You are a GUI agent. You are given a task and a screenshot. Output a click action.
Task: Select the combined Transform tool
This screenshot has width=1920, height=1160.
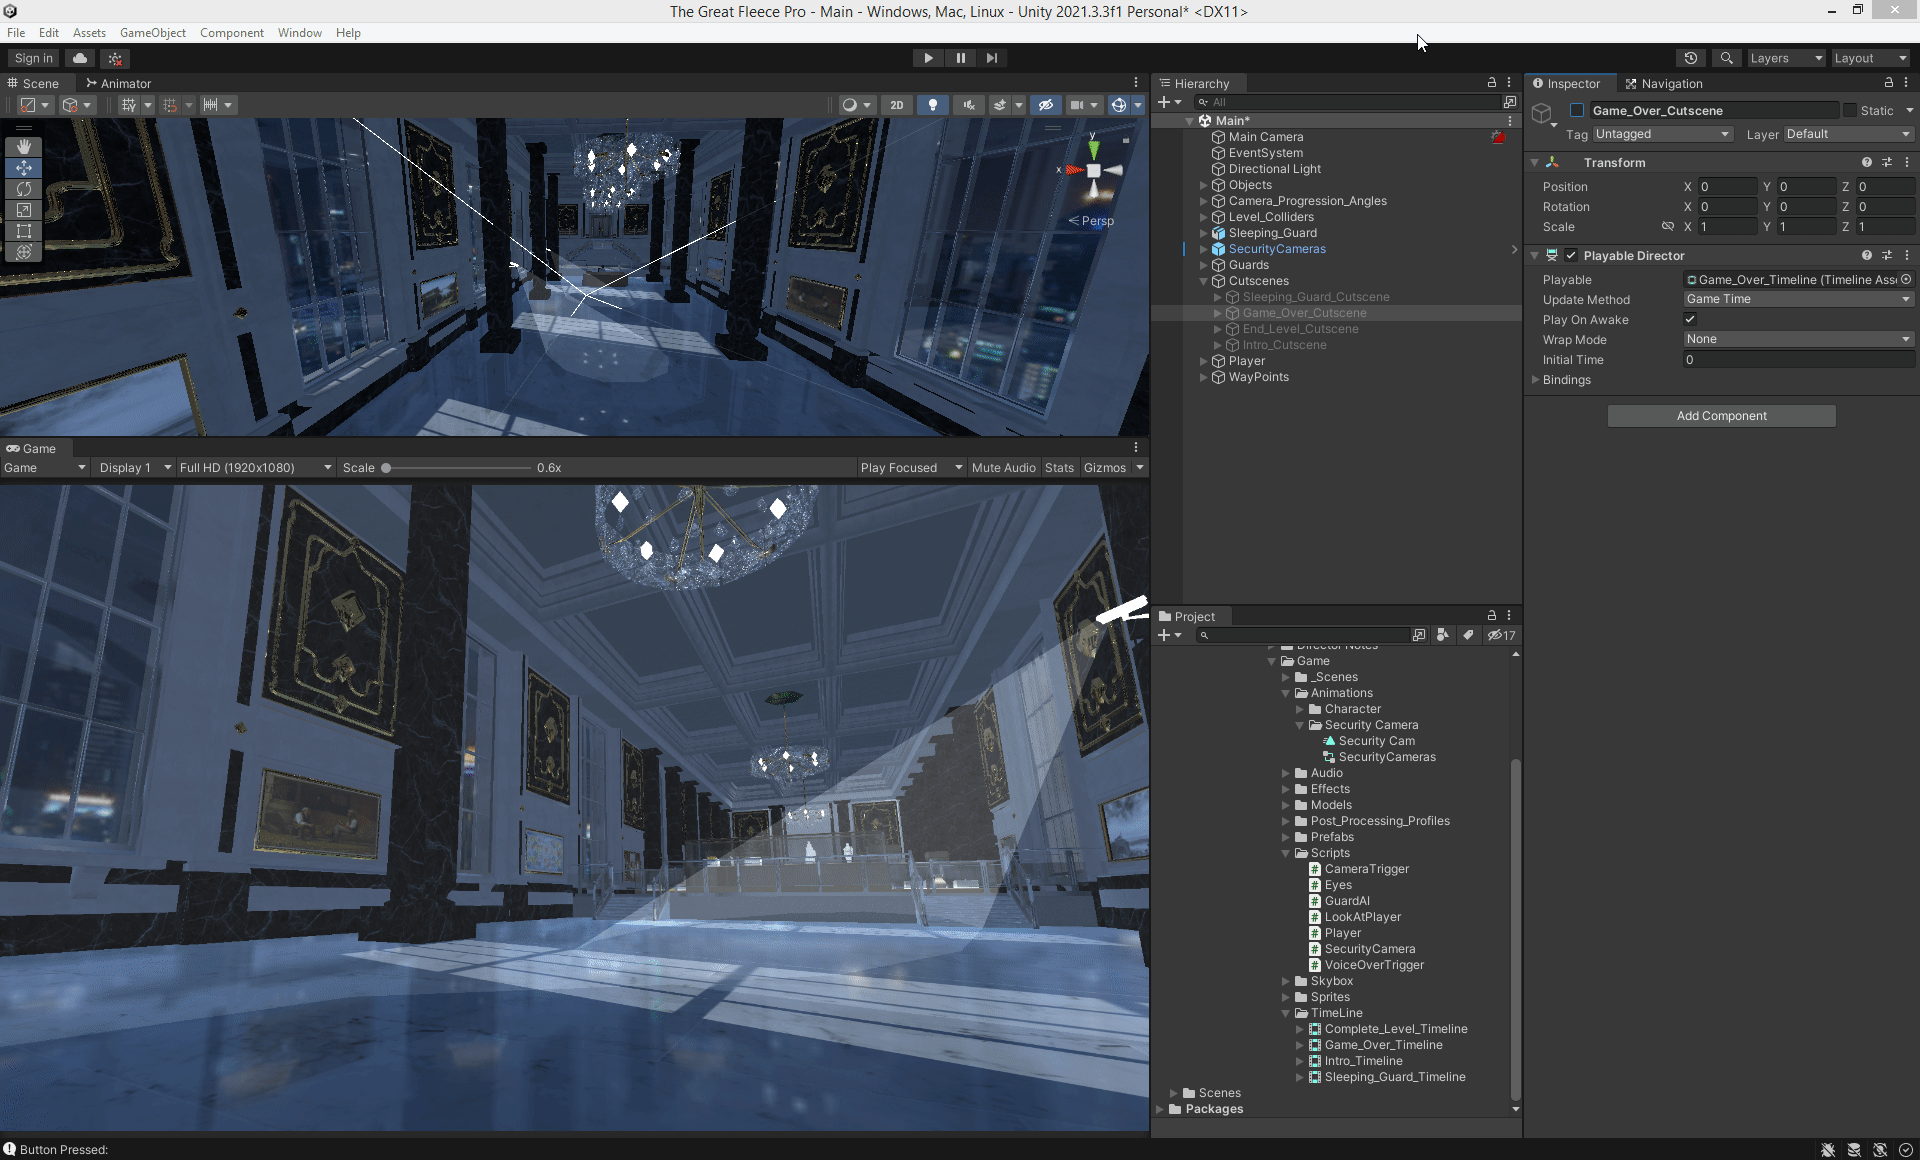pyautogui.click(x=24, y=252)
